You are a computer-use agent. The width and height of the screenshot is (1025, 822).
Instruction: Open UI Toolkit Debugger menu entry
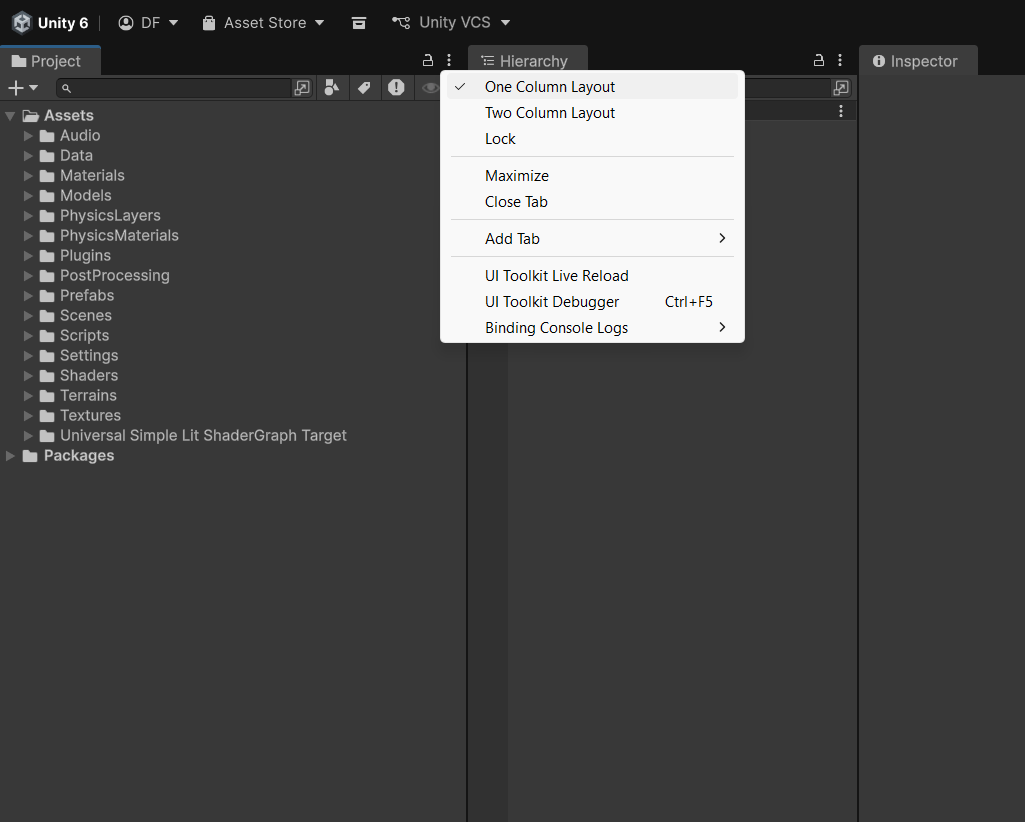pyautogui.click(x=592, y=301)
